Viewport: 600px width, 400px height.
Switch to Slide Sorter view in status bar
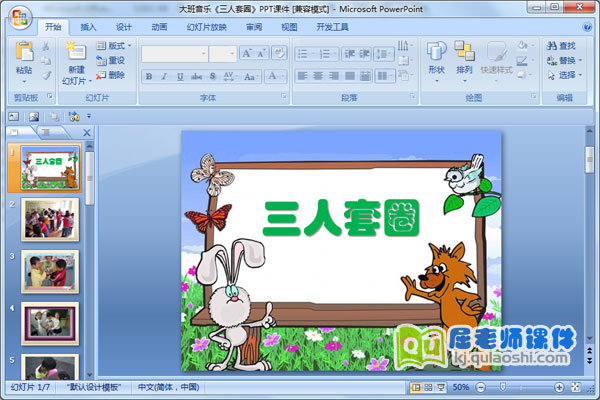coord(428,387)
